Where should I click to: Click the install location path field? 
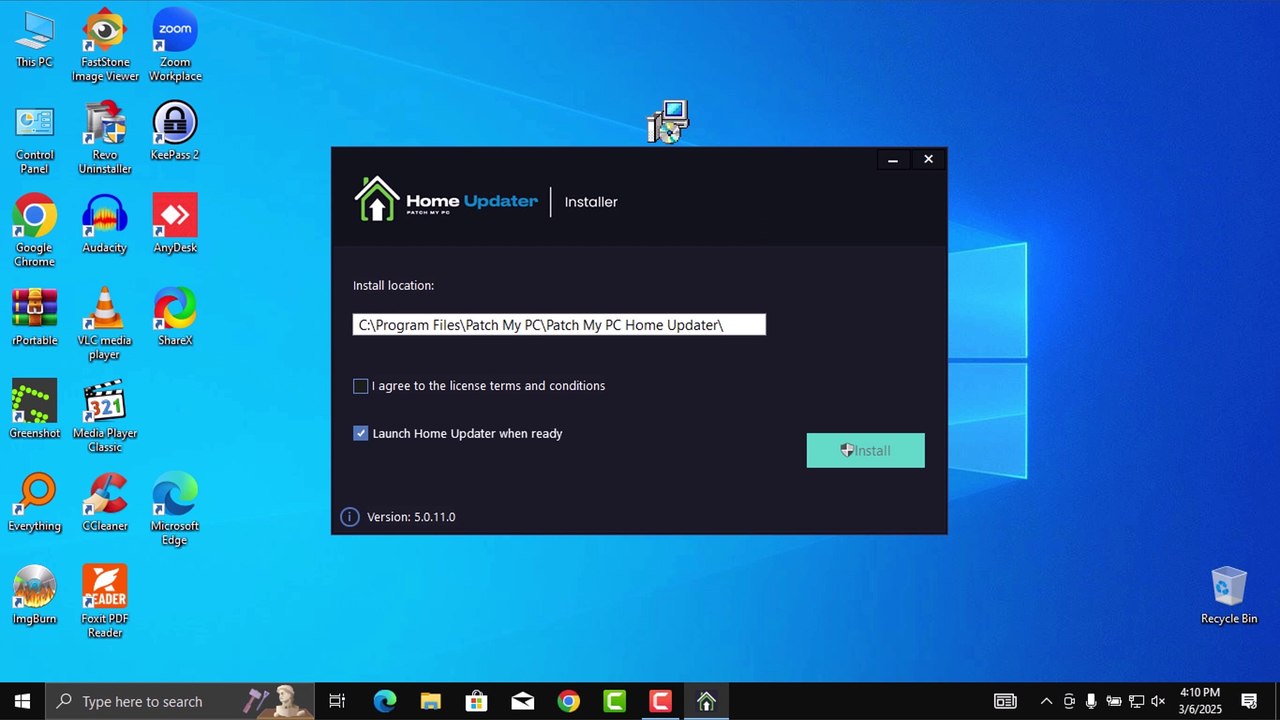(x=559, y=324)
